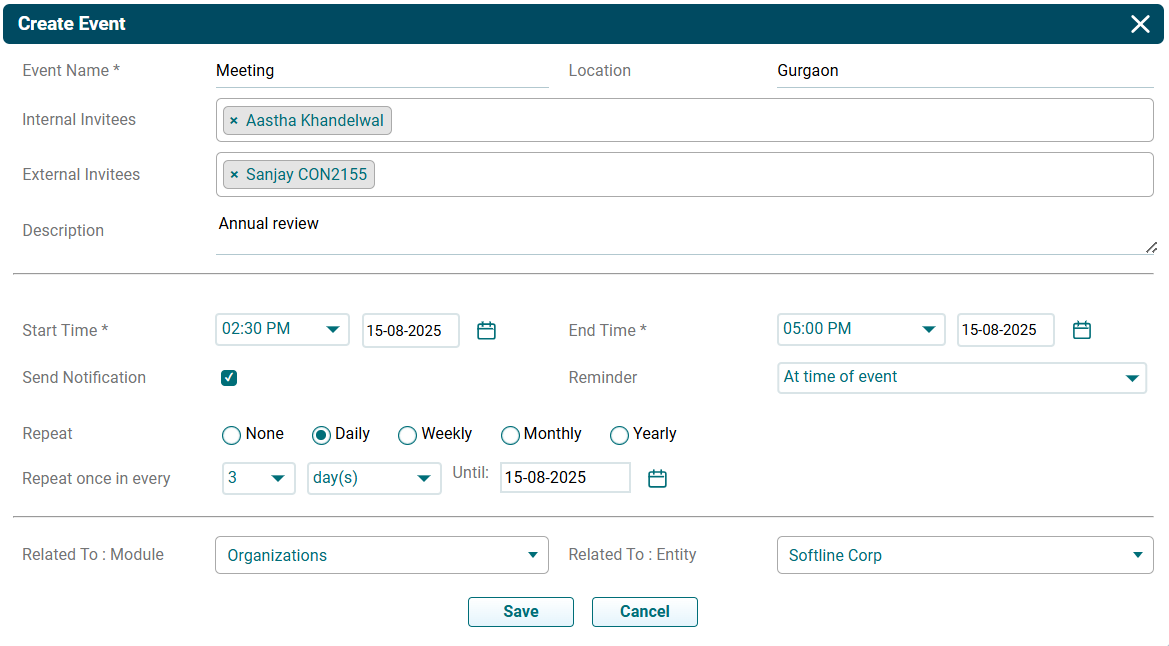Screen dimensions: 1169x646
Task: Expand the Related To Module Organizations dropdown
Action: point(381,555)
